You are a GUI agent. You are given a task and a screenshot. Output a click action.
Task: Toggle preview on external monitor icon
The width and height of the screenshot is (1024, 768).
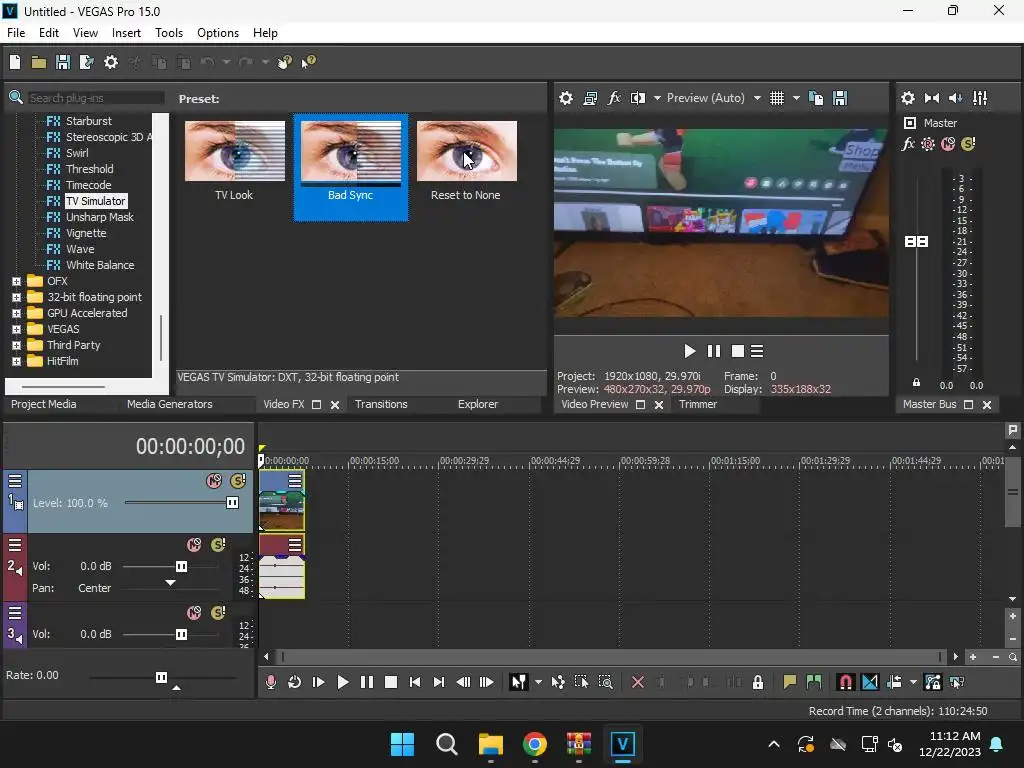pyautogui.click(x=590, y=98)
